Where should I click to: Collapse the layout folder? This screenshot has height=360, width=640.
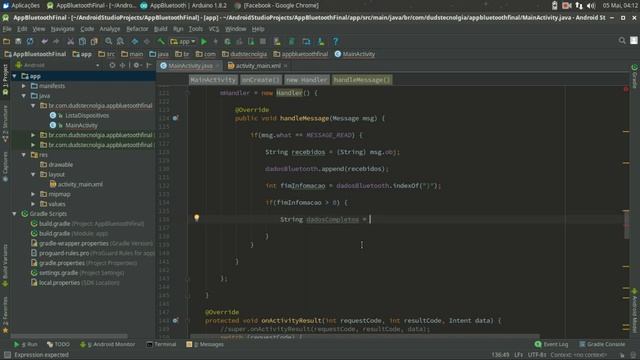(x=33, y=175)
